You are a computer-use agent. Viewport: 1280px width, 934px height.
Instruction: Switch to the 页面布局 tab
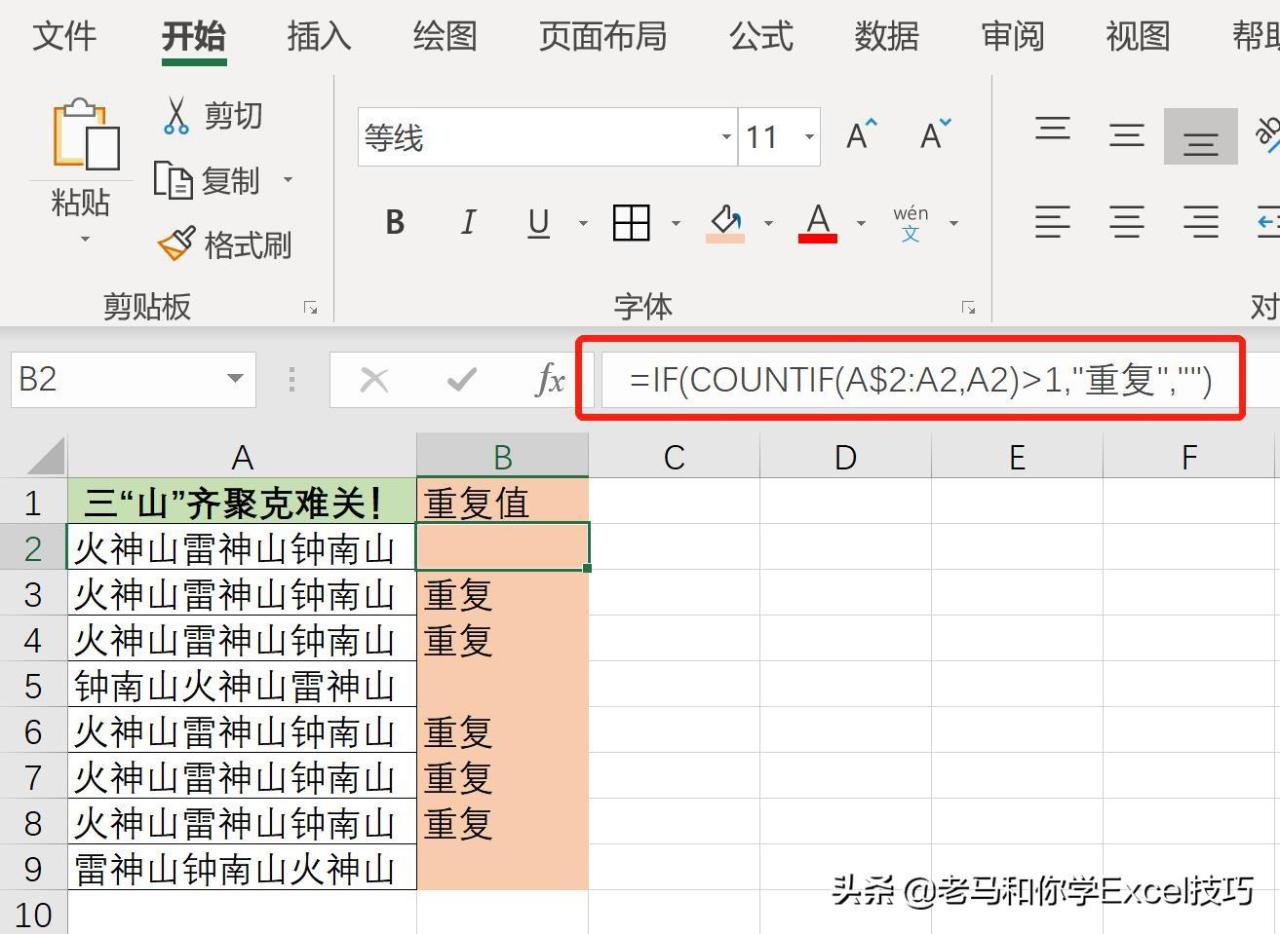603,37
